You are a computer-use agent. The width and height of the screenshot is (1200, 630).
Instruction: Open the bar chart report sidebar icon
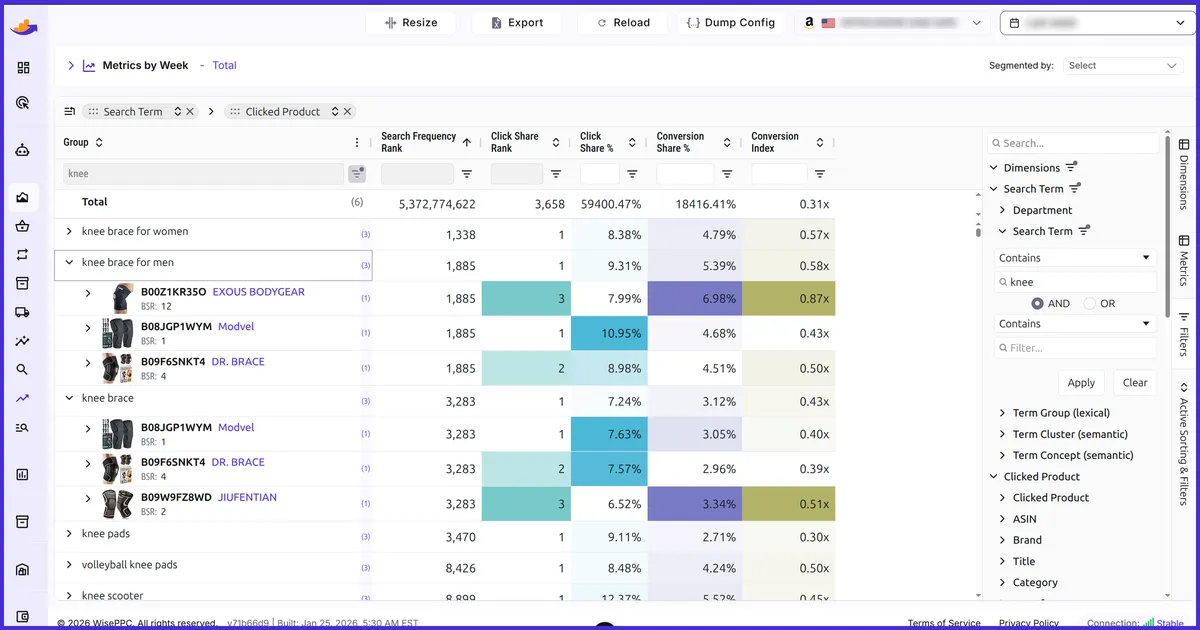23,474
